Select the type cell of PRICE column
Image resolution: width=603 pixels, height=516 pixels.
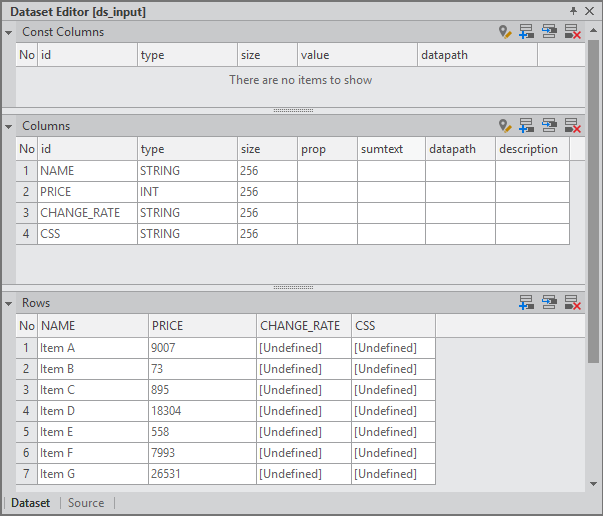187,192
